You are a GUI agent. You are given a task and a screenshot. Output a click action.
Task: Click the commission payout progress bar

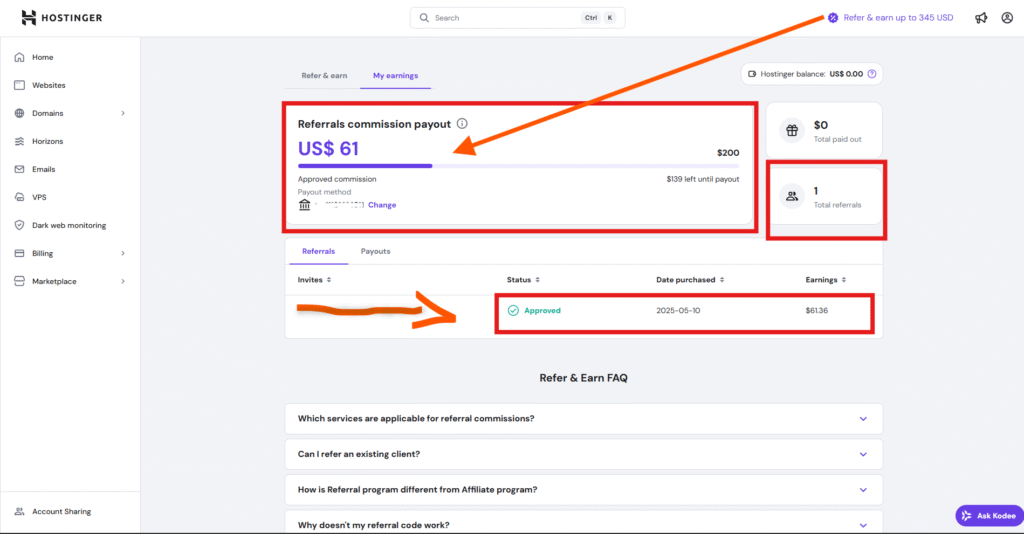tap(519, 166)
